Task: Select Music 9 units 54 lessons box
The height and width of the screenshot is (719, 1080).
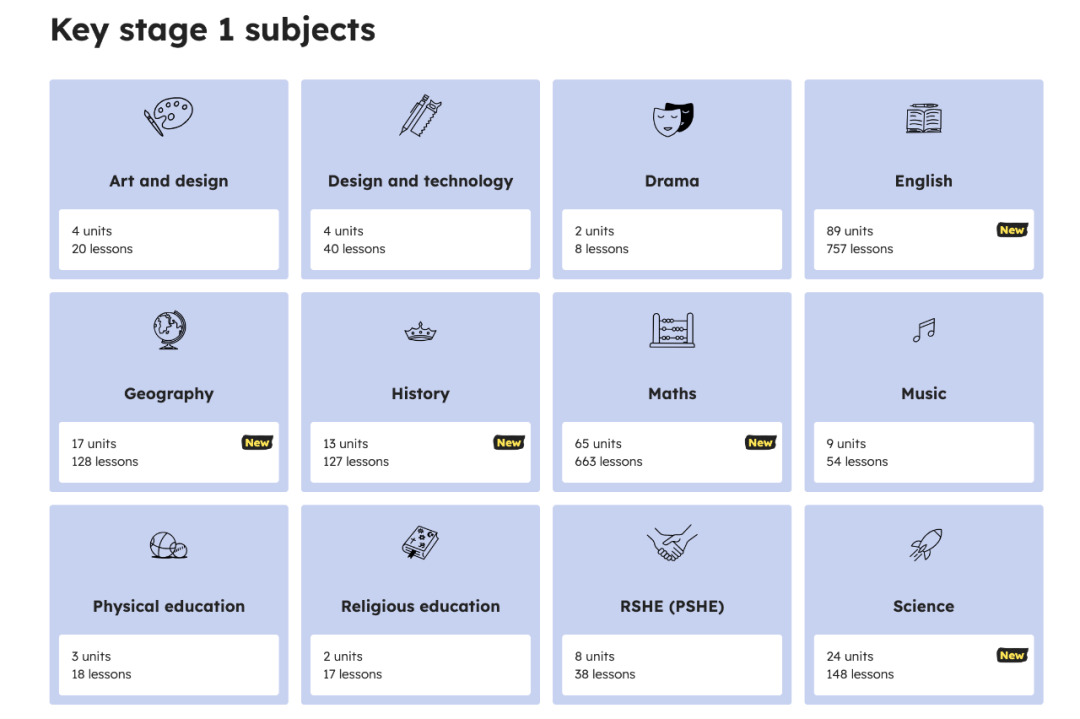Action: 924,452
